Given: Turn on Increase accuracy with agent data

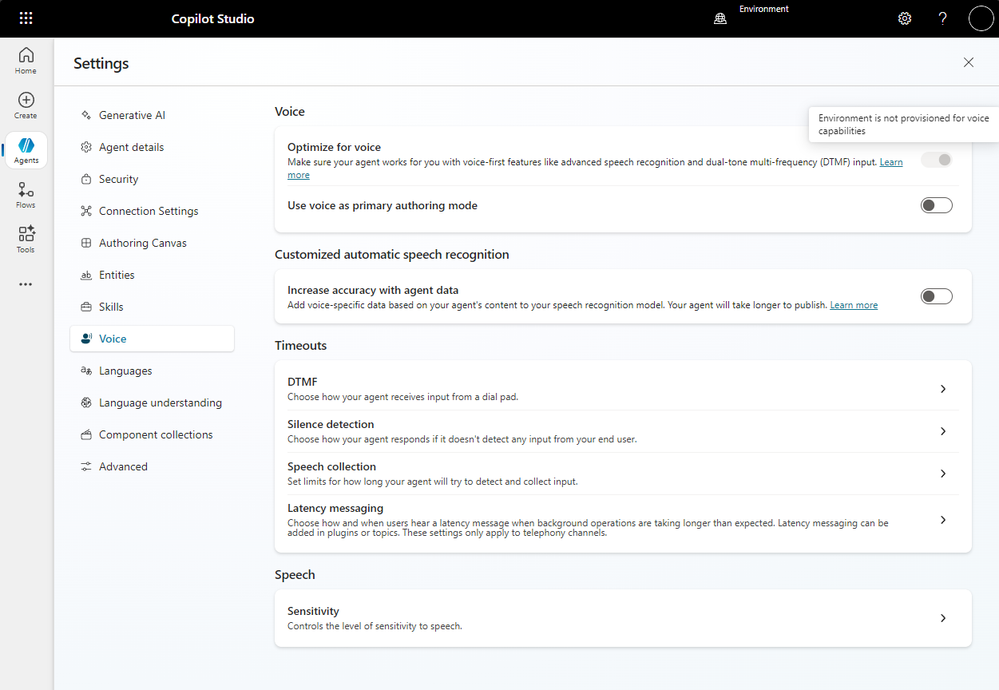Looking at the screenshot, I should 936,296.
